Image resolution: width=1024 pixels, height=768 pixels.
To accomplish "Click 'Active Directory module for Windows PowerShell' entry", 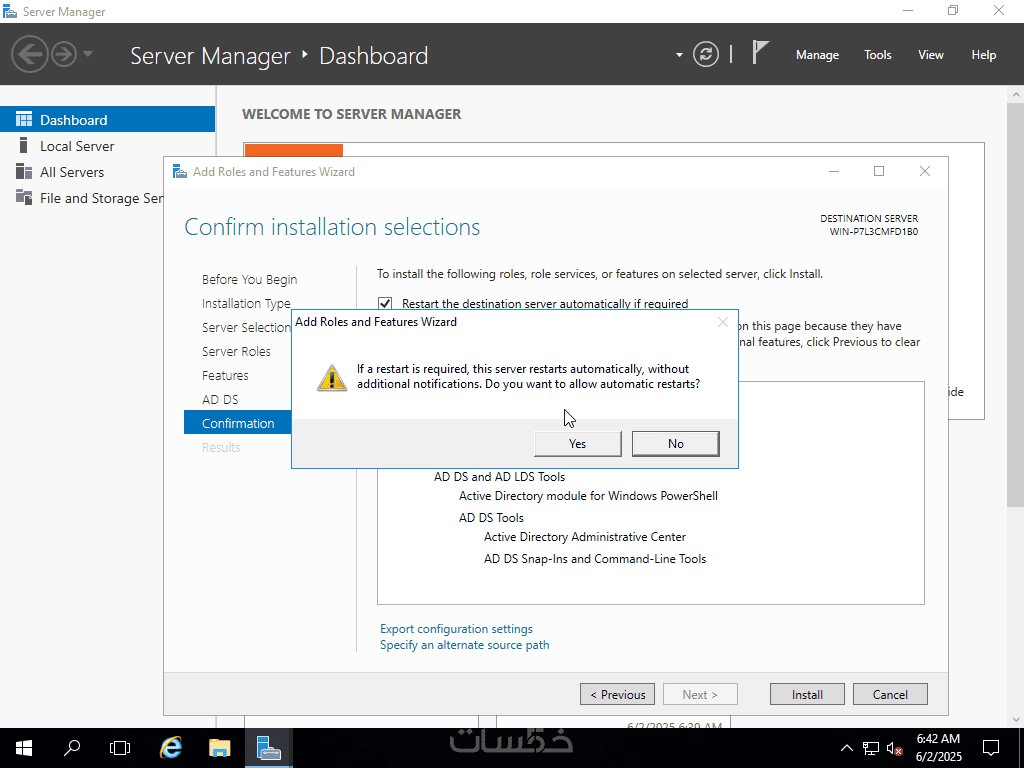I will tap(588, 496).
